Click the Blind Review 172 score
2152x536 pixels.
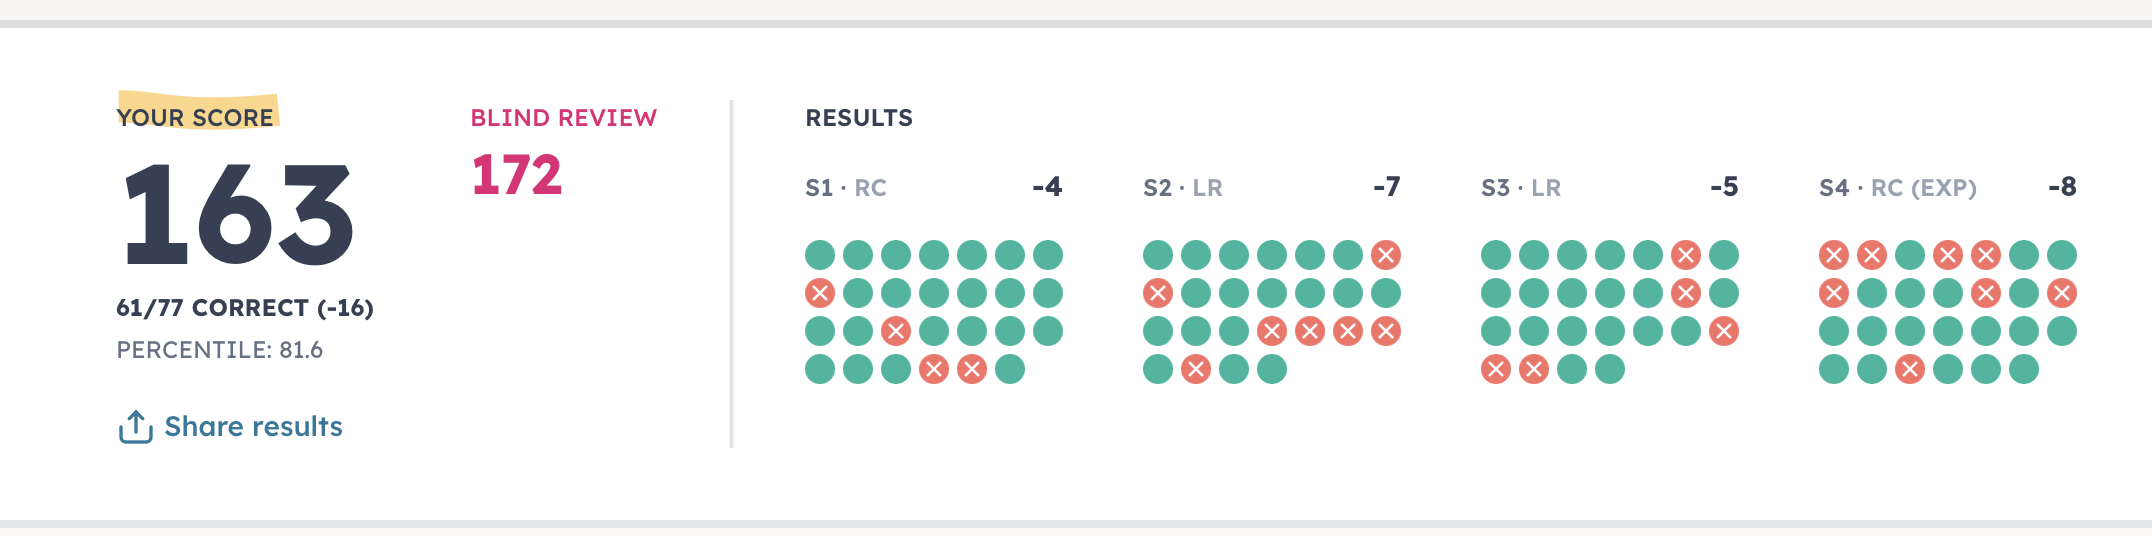517,175
